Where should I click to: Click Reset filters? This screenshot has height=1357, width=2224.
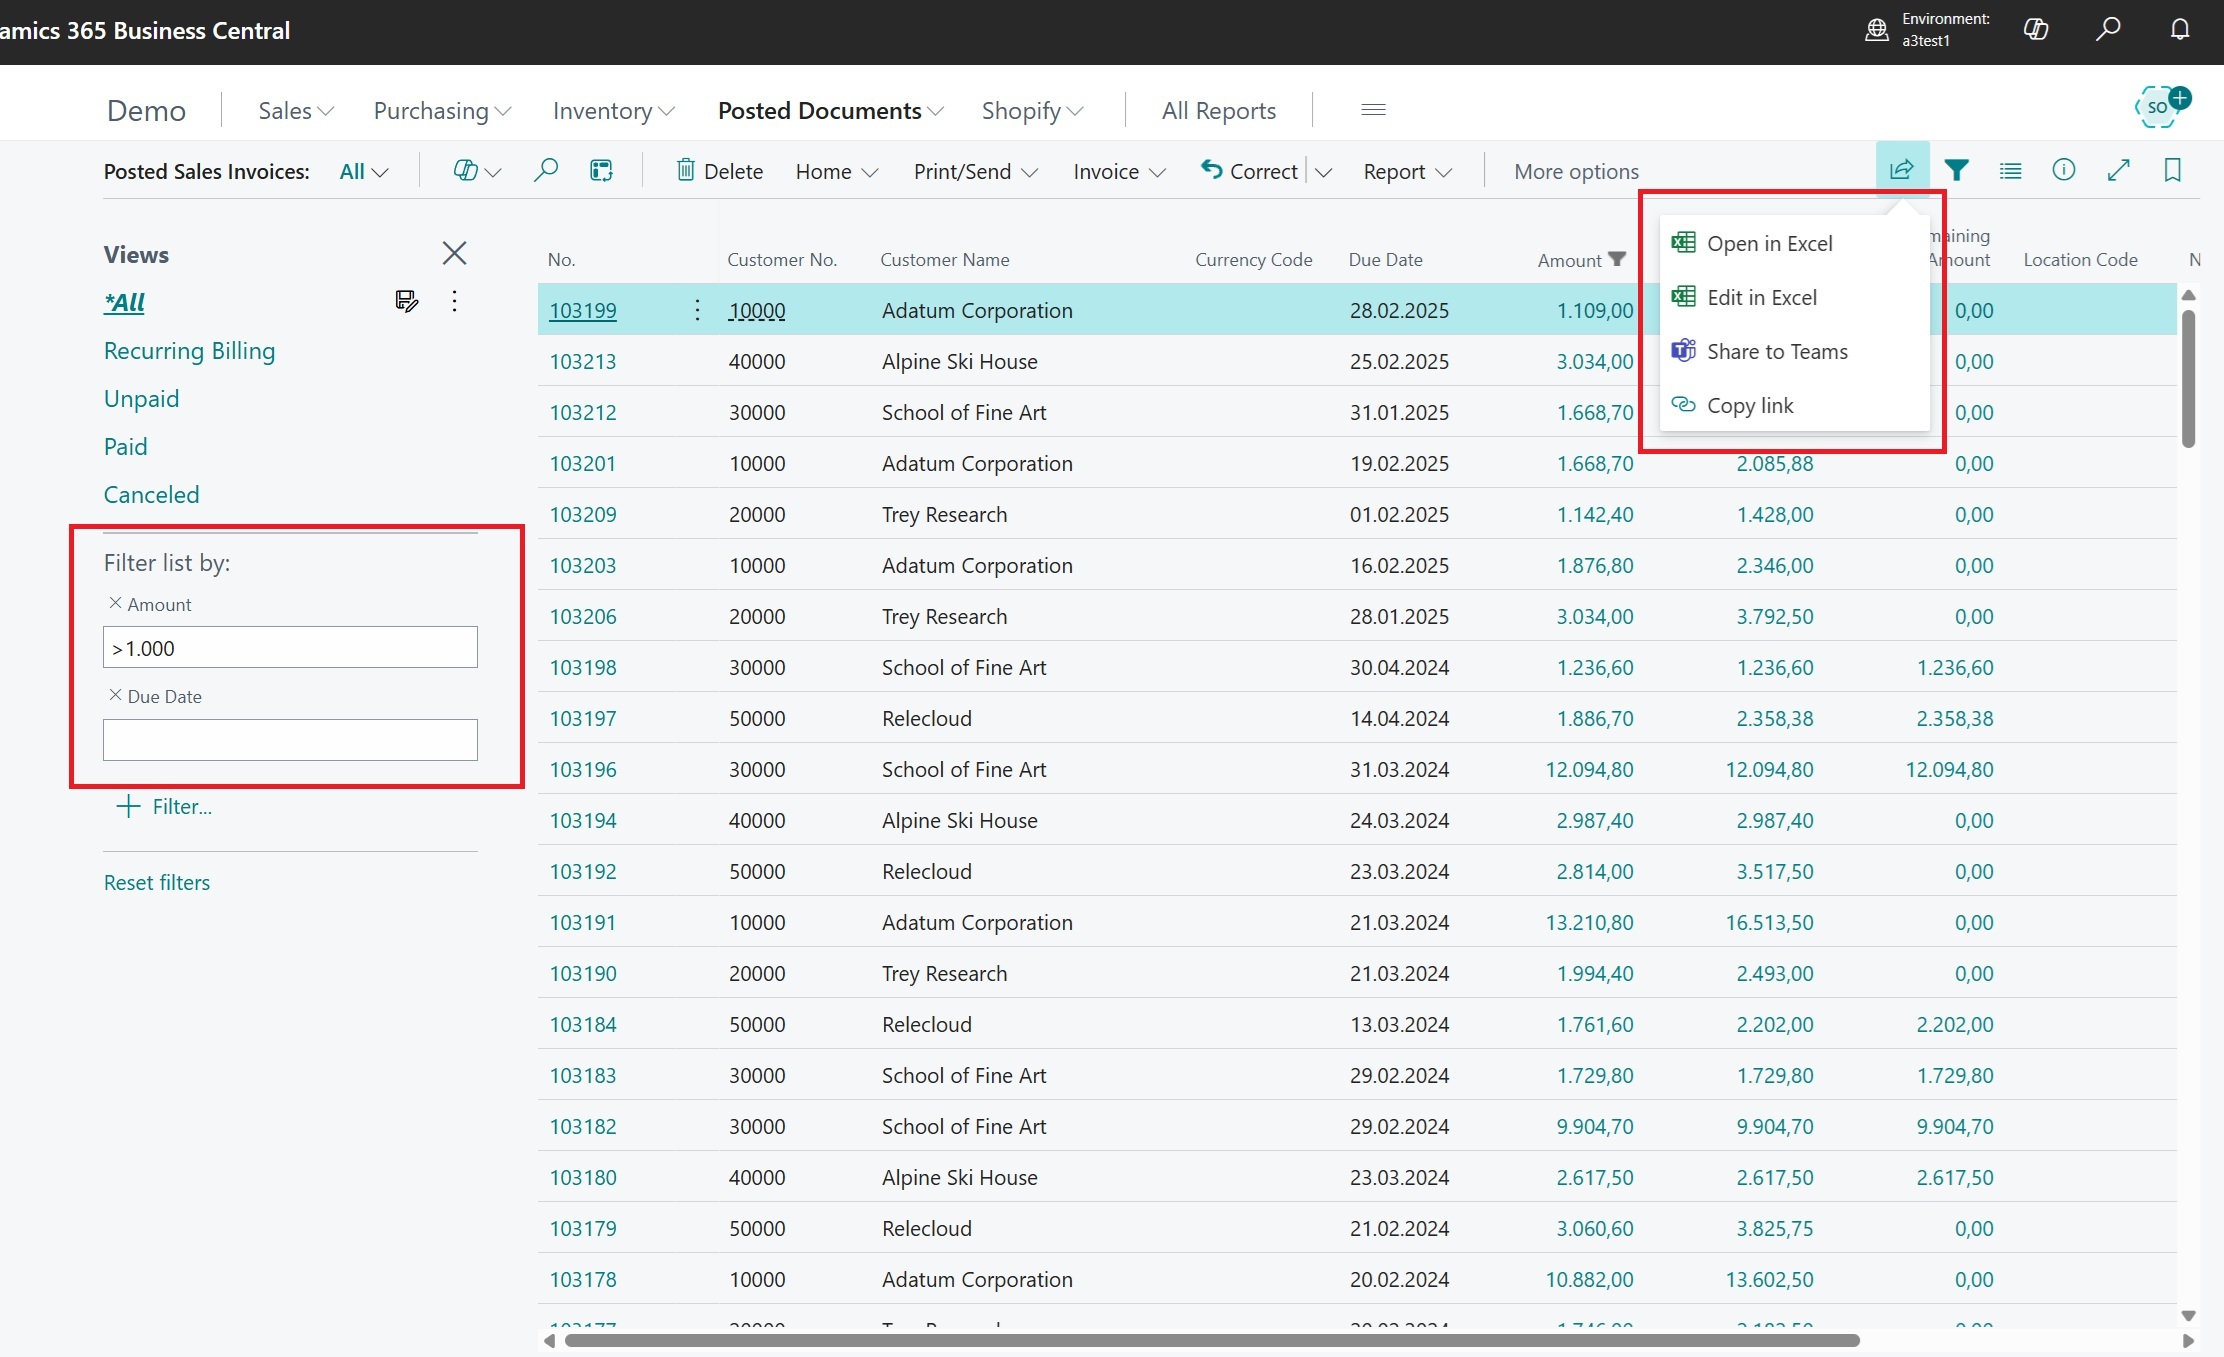click(x=157, y=882)
